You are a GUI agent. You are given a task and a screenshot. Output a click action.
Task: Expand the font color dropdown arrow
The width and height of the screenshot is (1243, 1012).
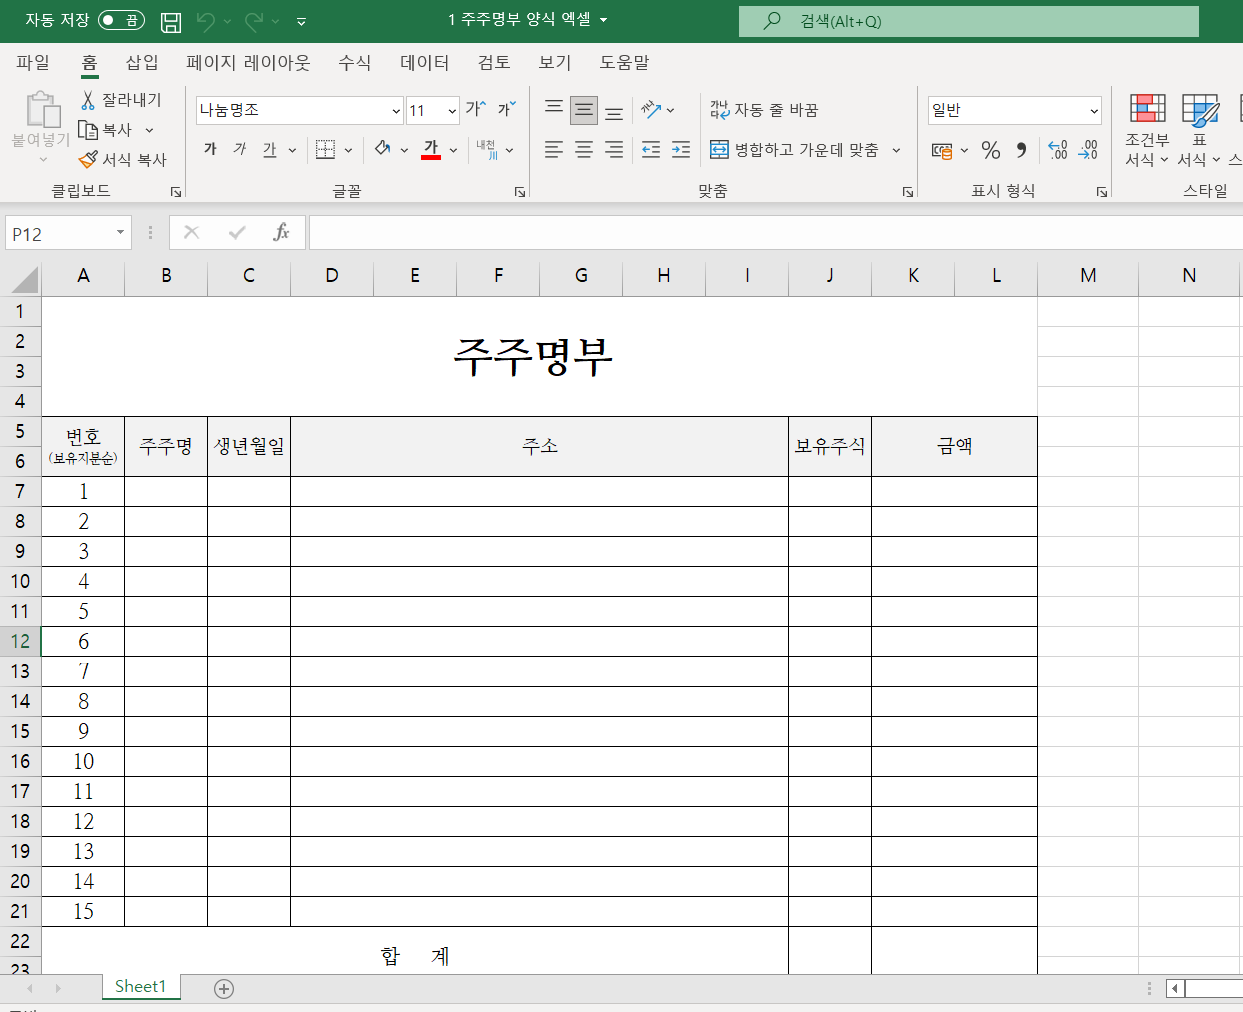pos(454,150)
